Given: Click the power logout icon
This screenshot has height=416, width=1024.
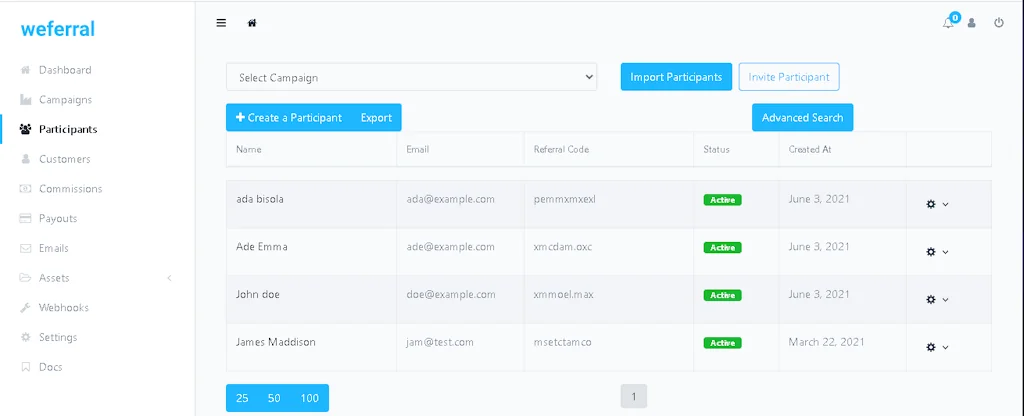Looking at the screenshot, I should tap(998, 23).
